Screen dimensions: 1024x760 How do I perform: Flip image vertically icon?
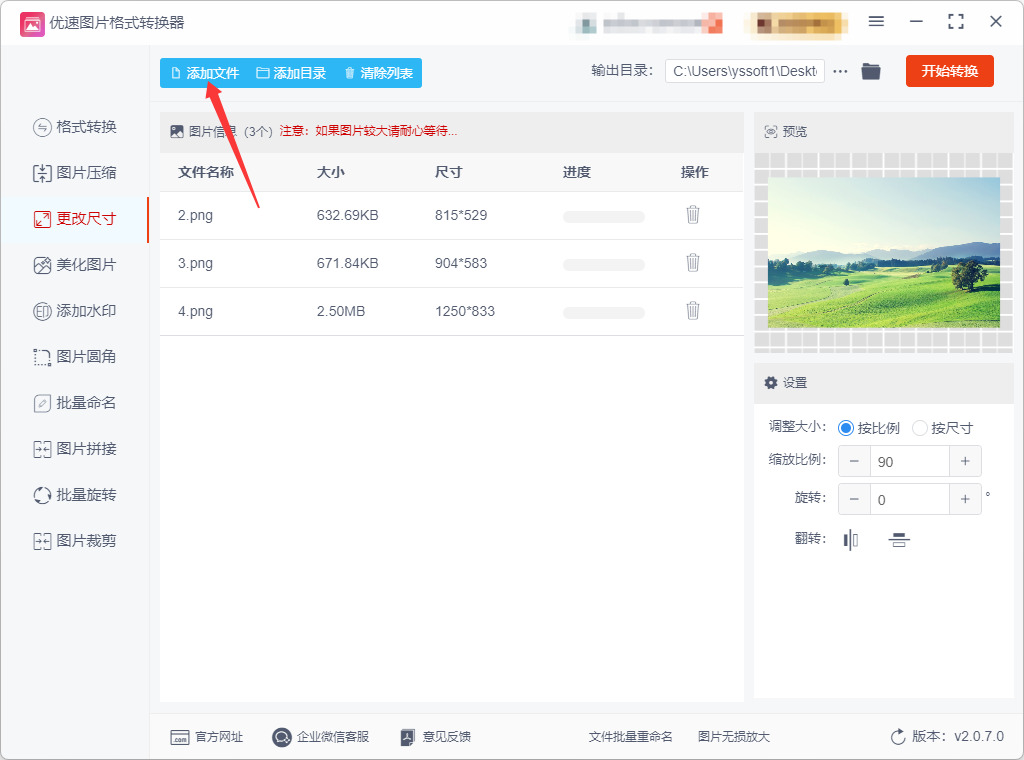[899, 540]
